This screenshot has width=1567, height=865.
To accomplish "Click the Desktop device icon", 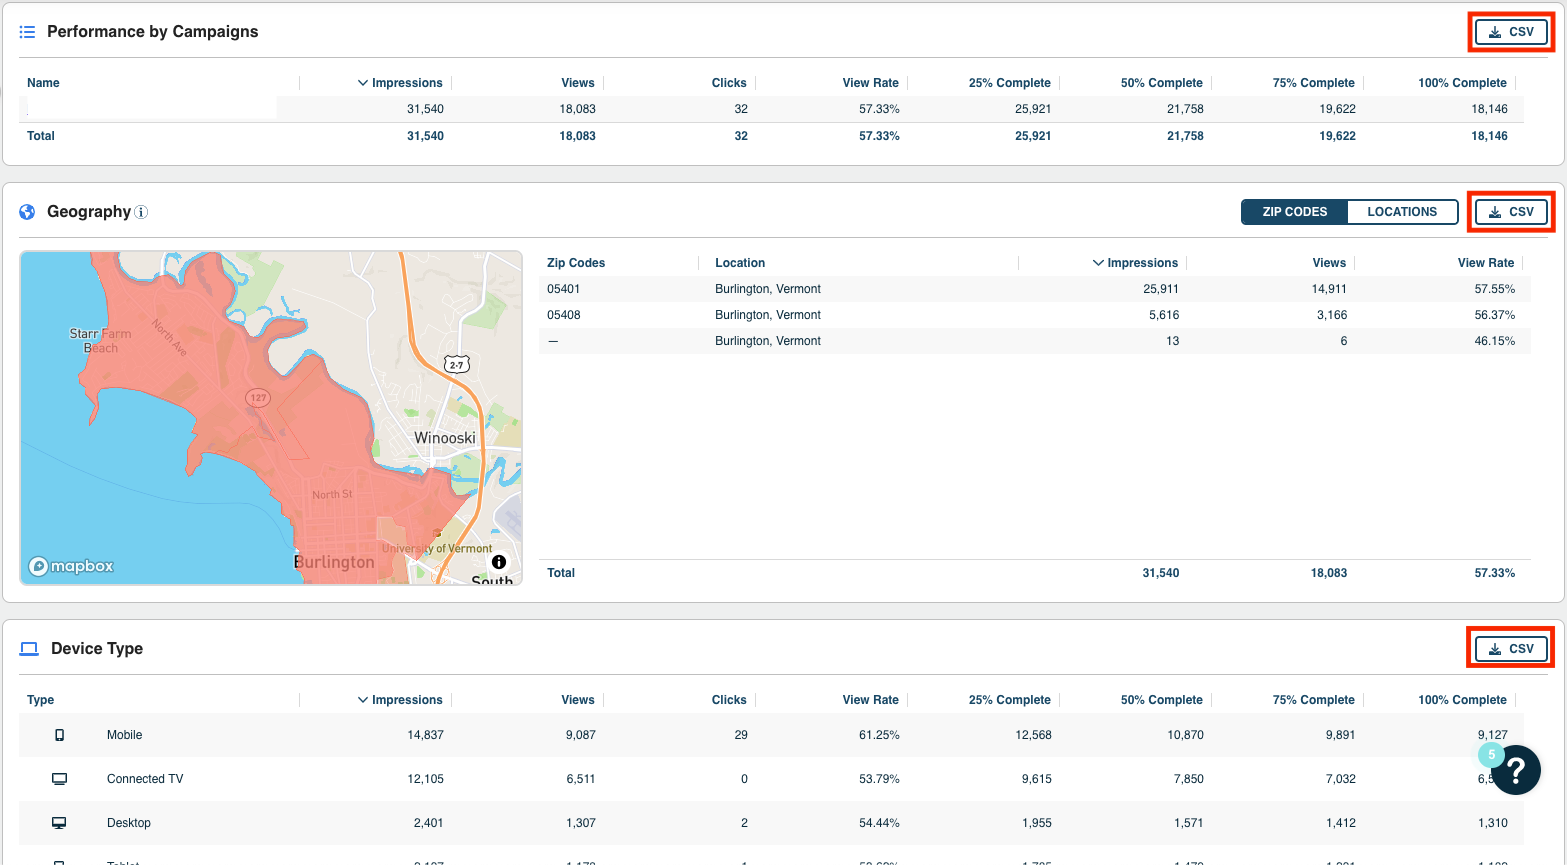I will [60, 823].
